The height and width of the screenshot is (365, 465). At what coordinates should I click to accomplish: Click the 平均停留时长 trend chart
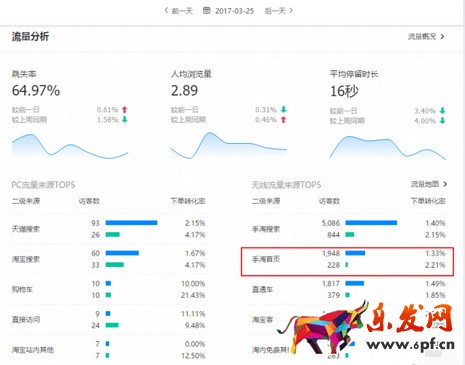click(x=388, y=148)
